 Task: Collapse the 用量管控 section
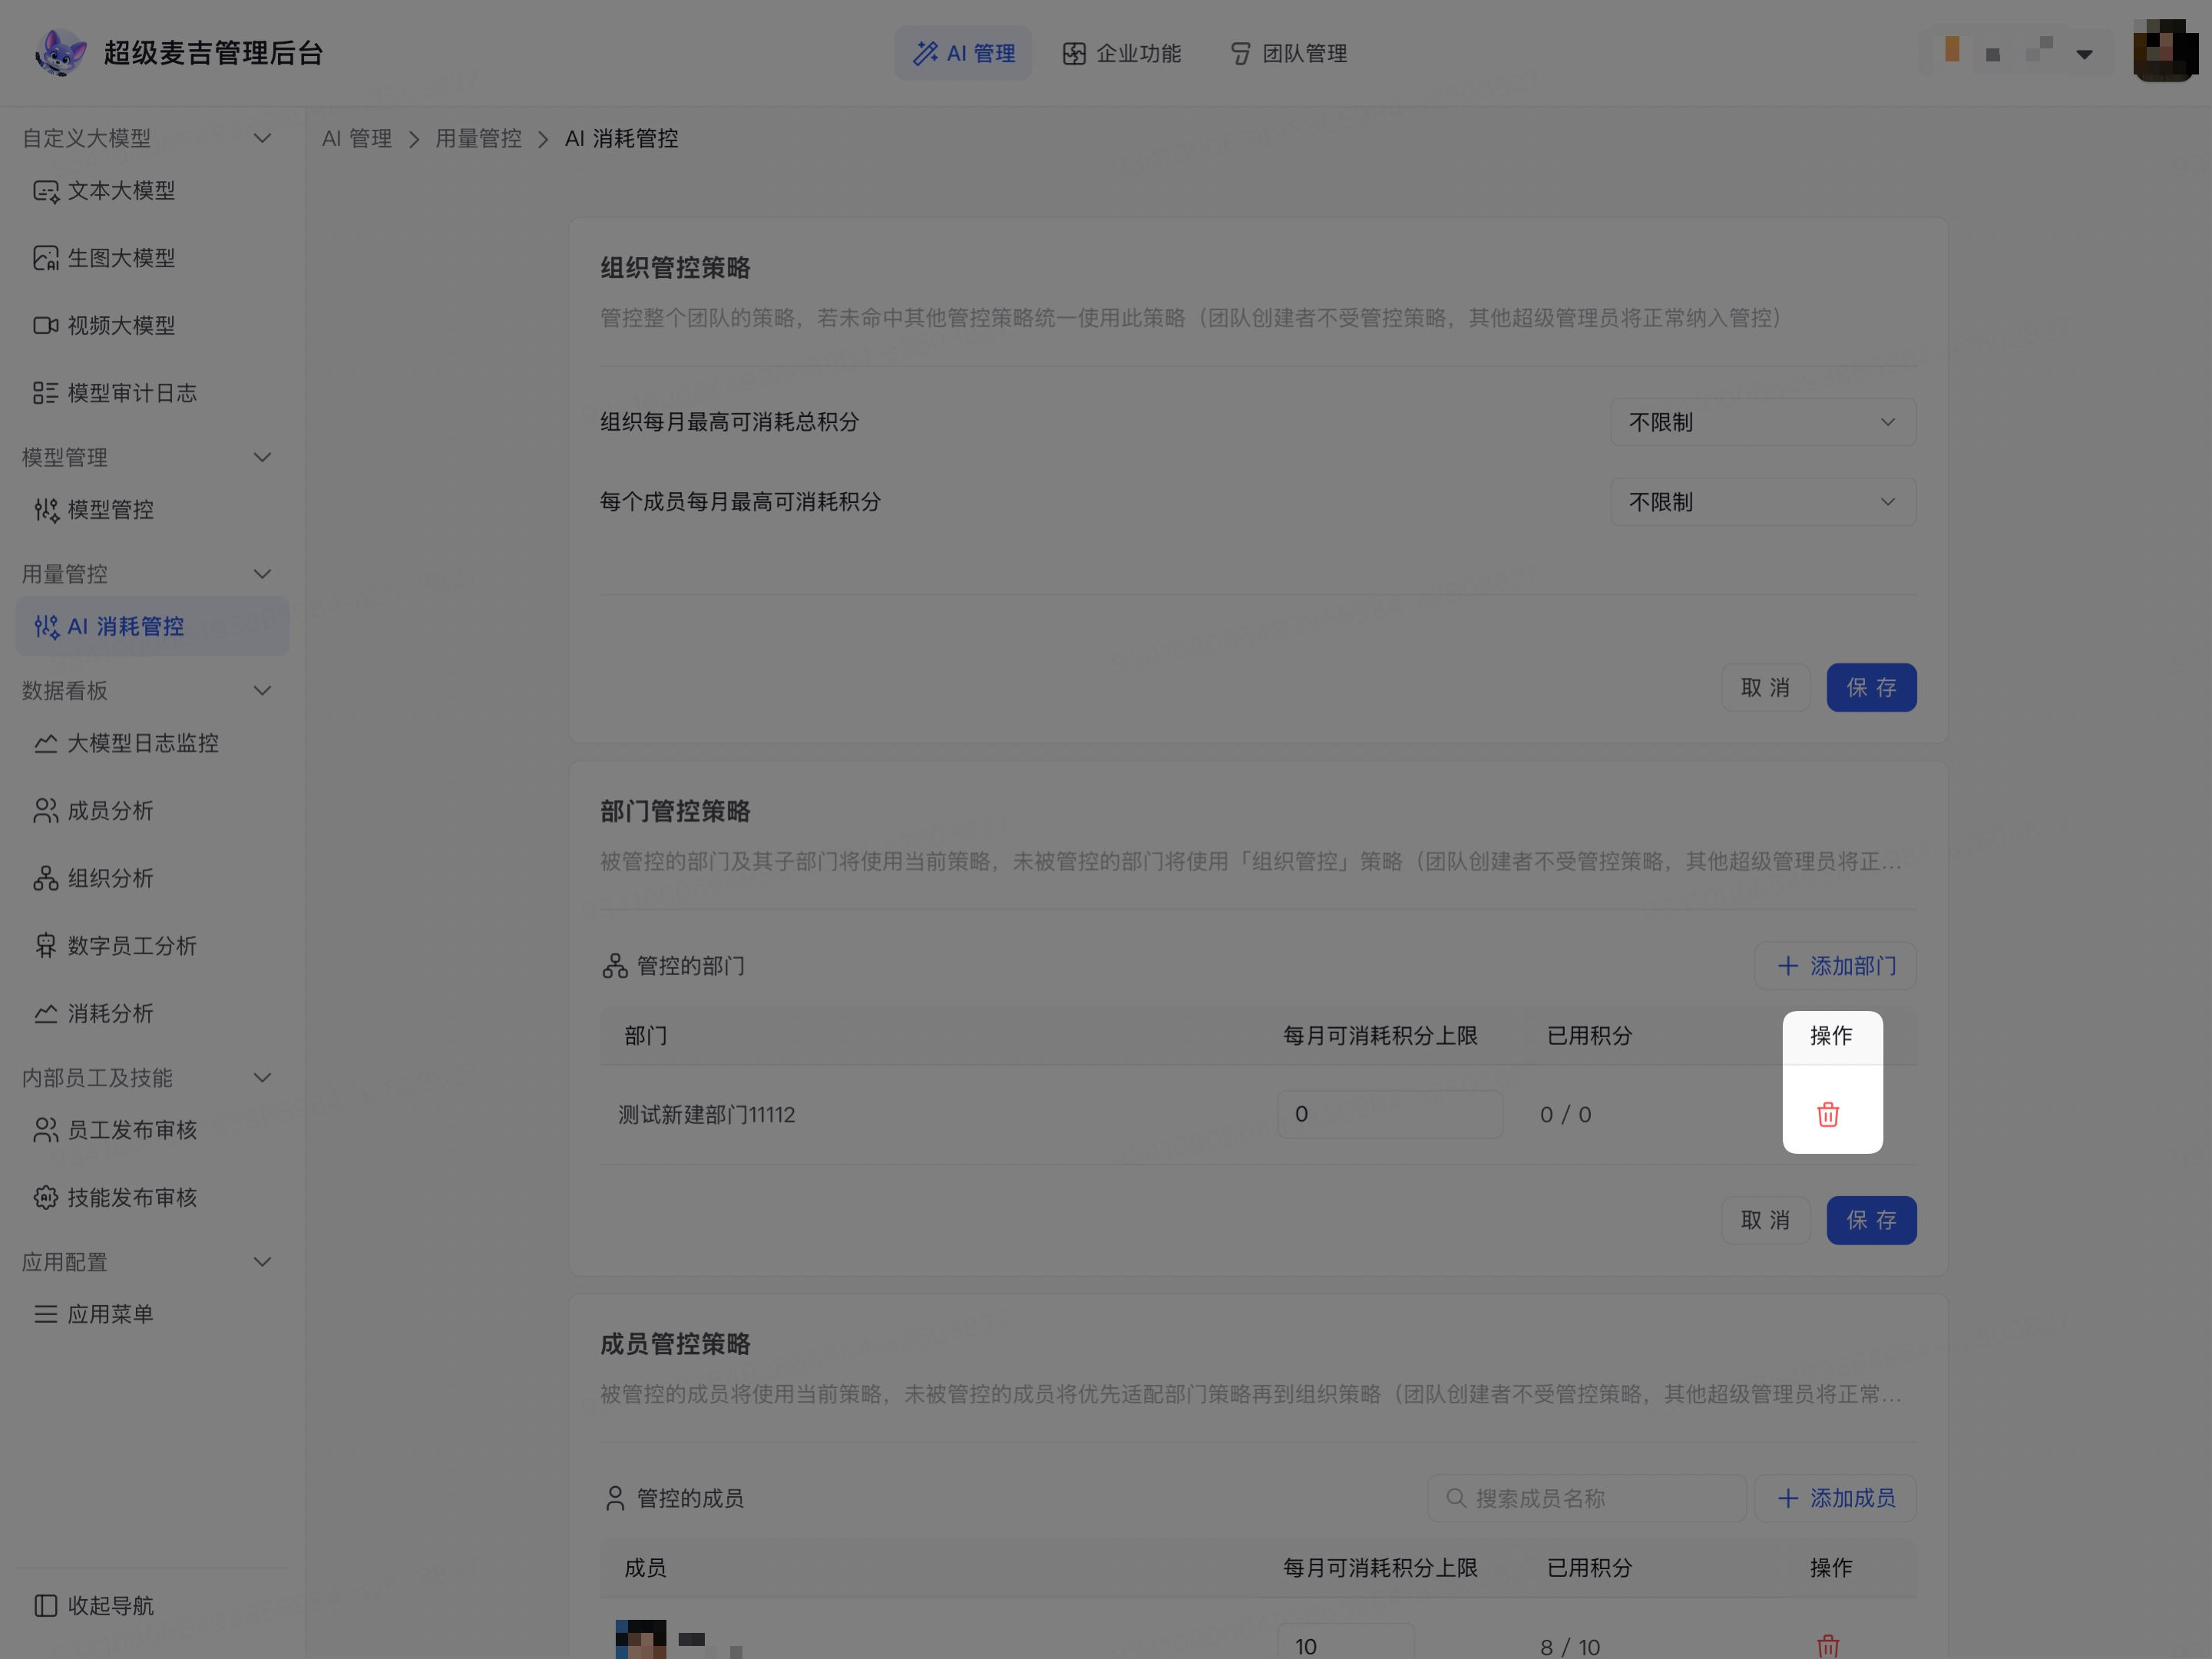pos(262,574)
